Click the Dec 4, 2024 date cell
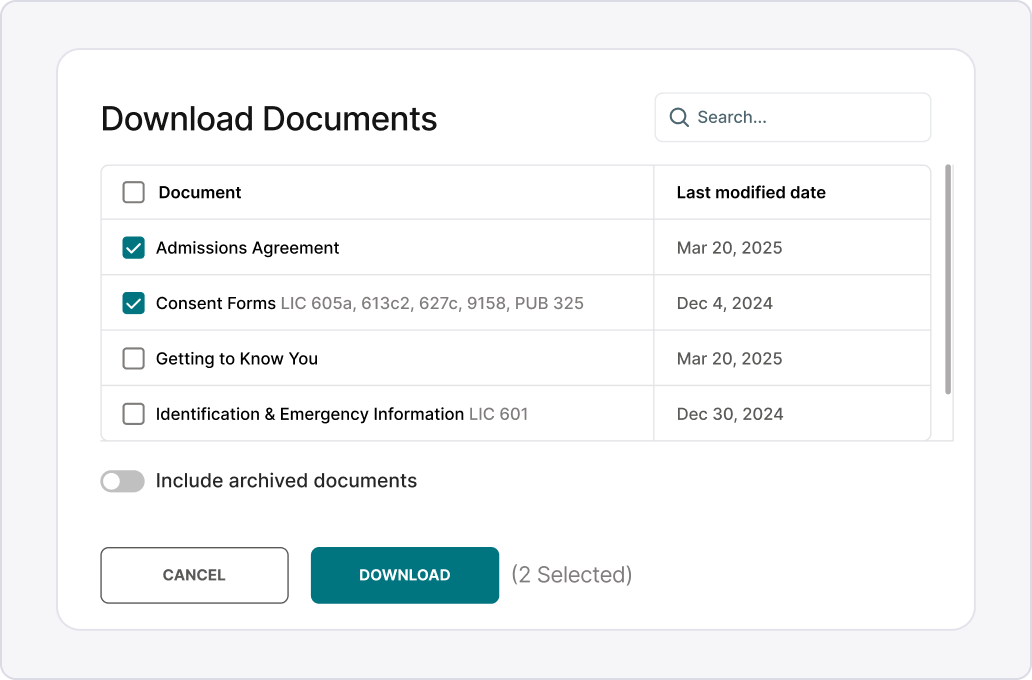Image resolution: width=1032 pixels, height=680 pixels. 725,303
